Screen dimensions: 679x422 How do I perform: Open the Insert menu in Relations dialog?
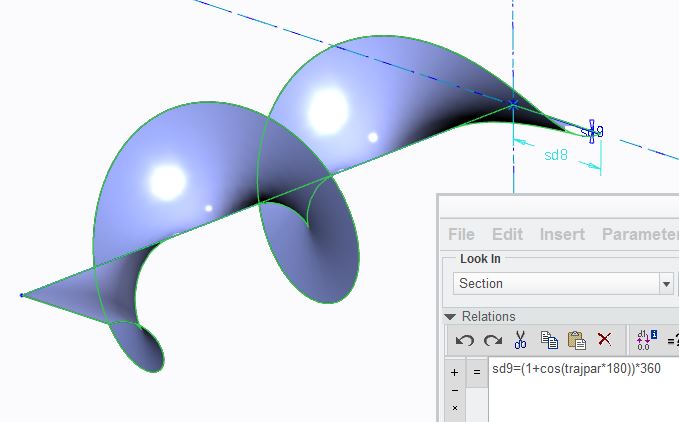562,234
